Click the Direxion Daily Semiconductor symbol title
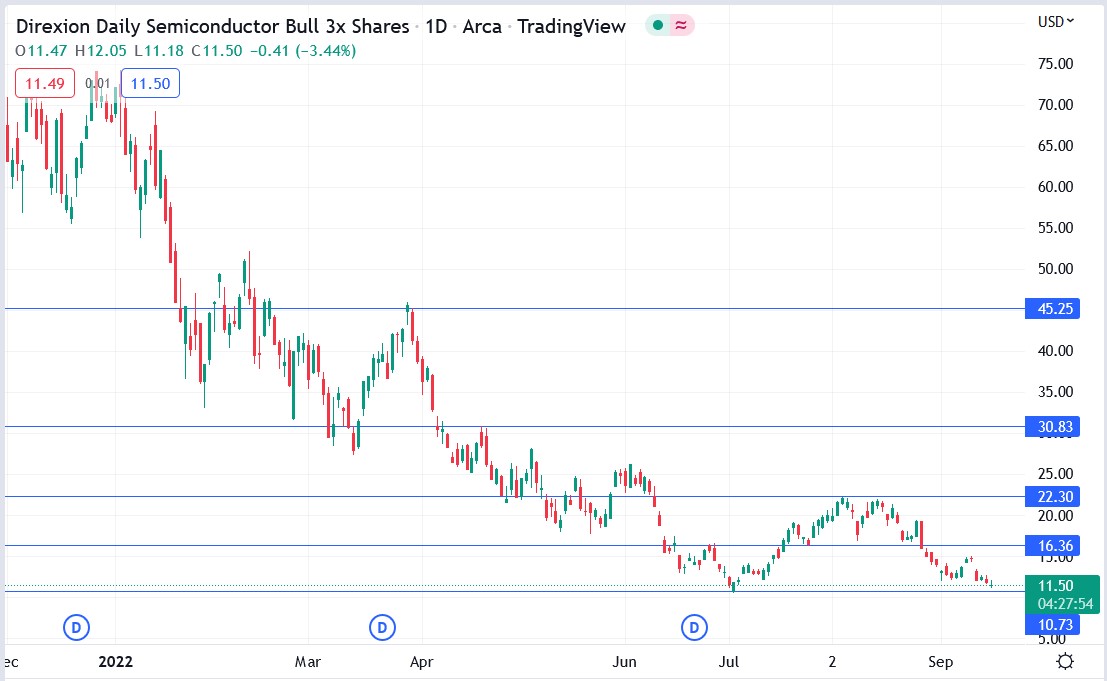The height and width of the screenshot is (681, 1107). click(x=213, y=26)
